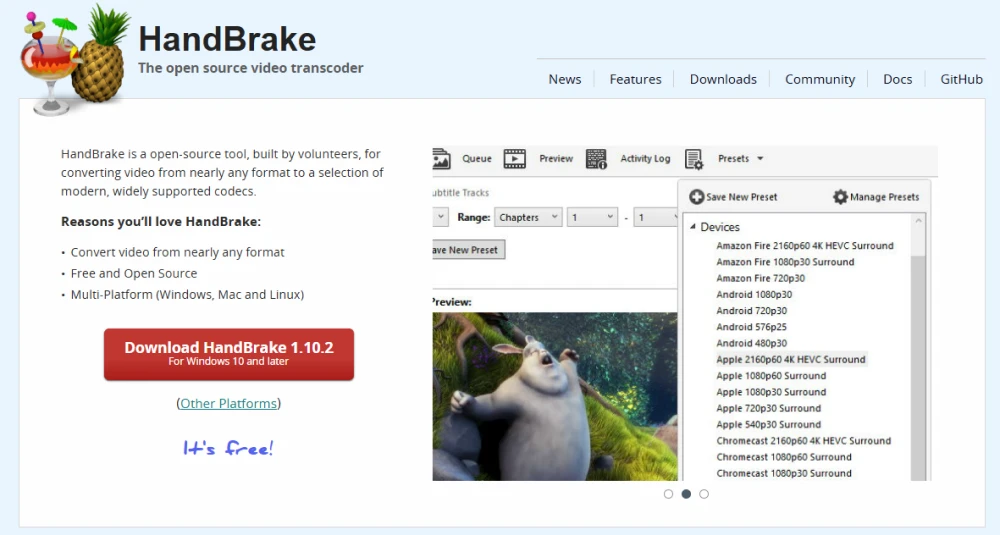Select the second carousel dot
1000x535 pixels.
point(686,494)
